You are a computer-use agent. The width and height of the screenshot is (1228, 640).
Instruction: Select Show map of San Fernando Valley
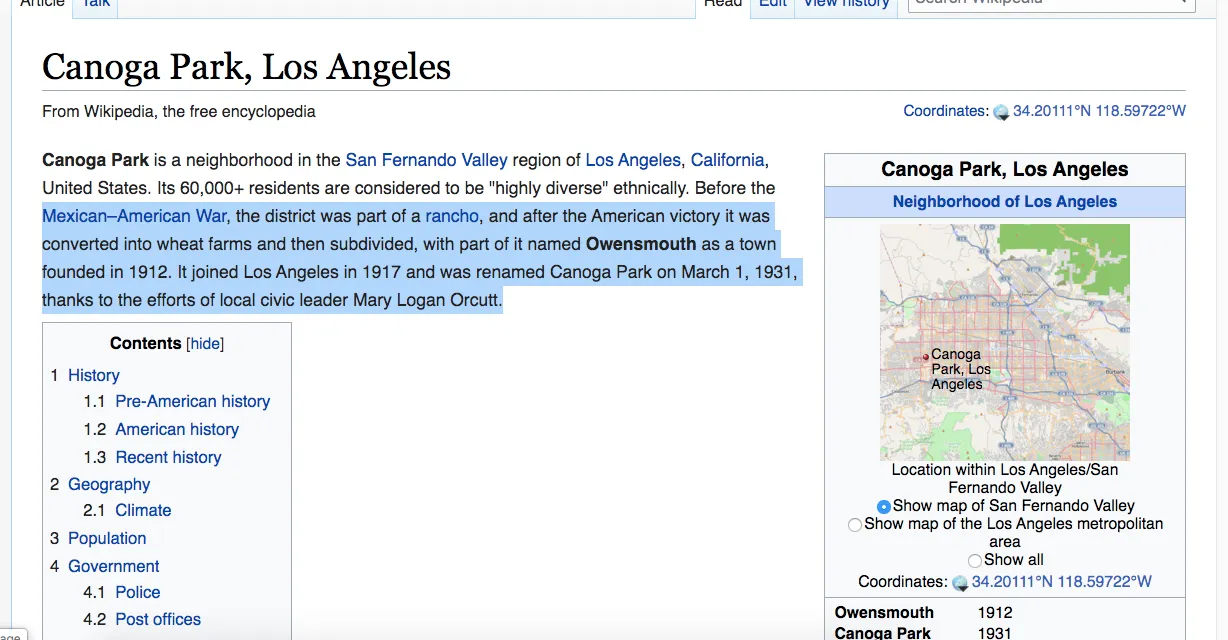click(x=883, y=507)
